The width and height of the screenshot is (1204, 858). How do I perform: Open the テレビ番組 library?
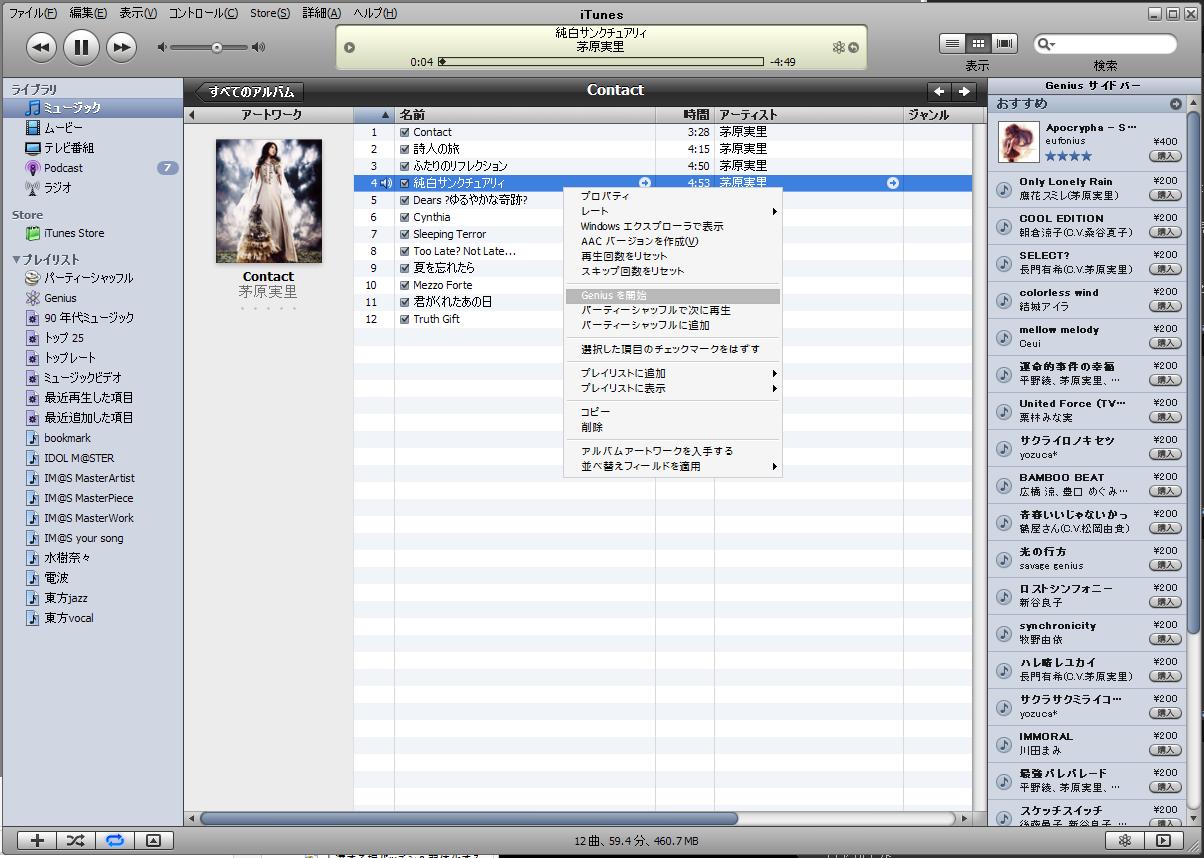(x=91, y=148)
